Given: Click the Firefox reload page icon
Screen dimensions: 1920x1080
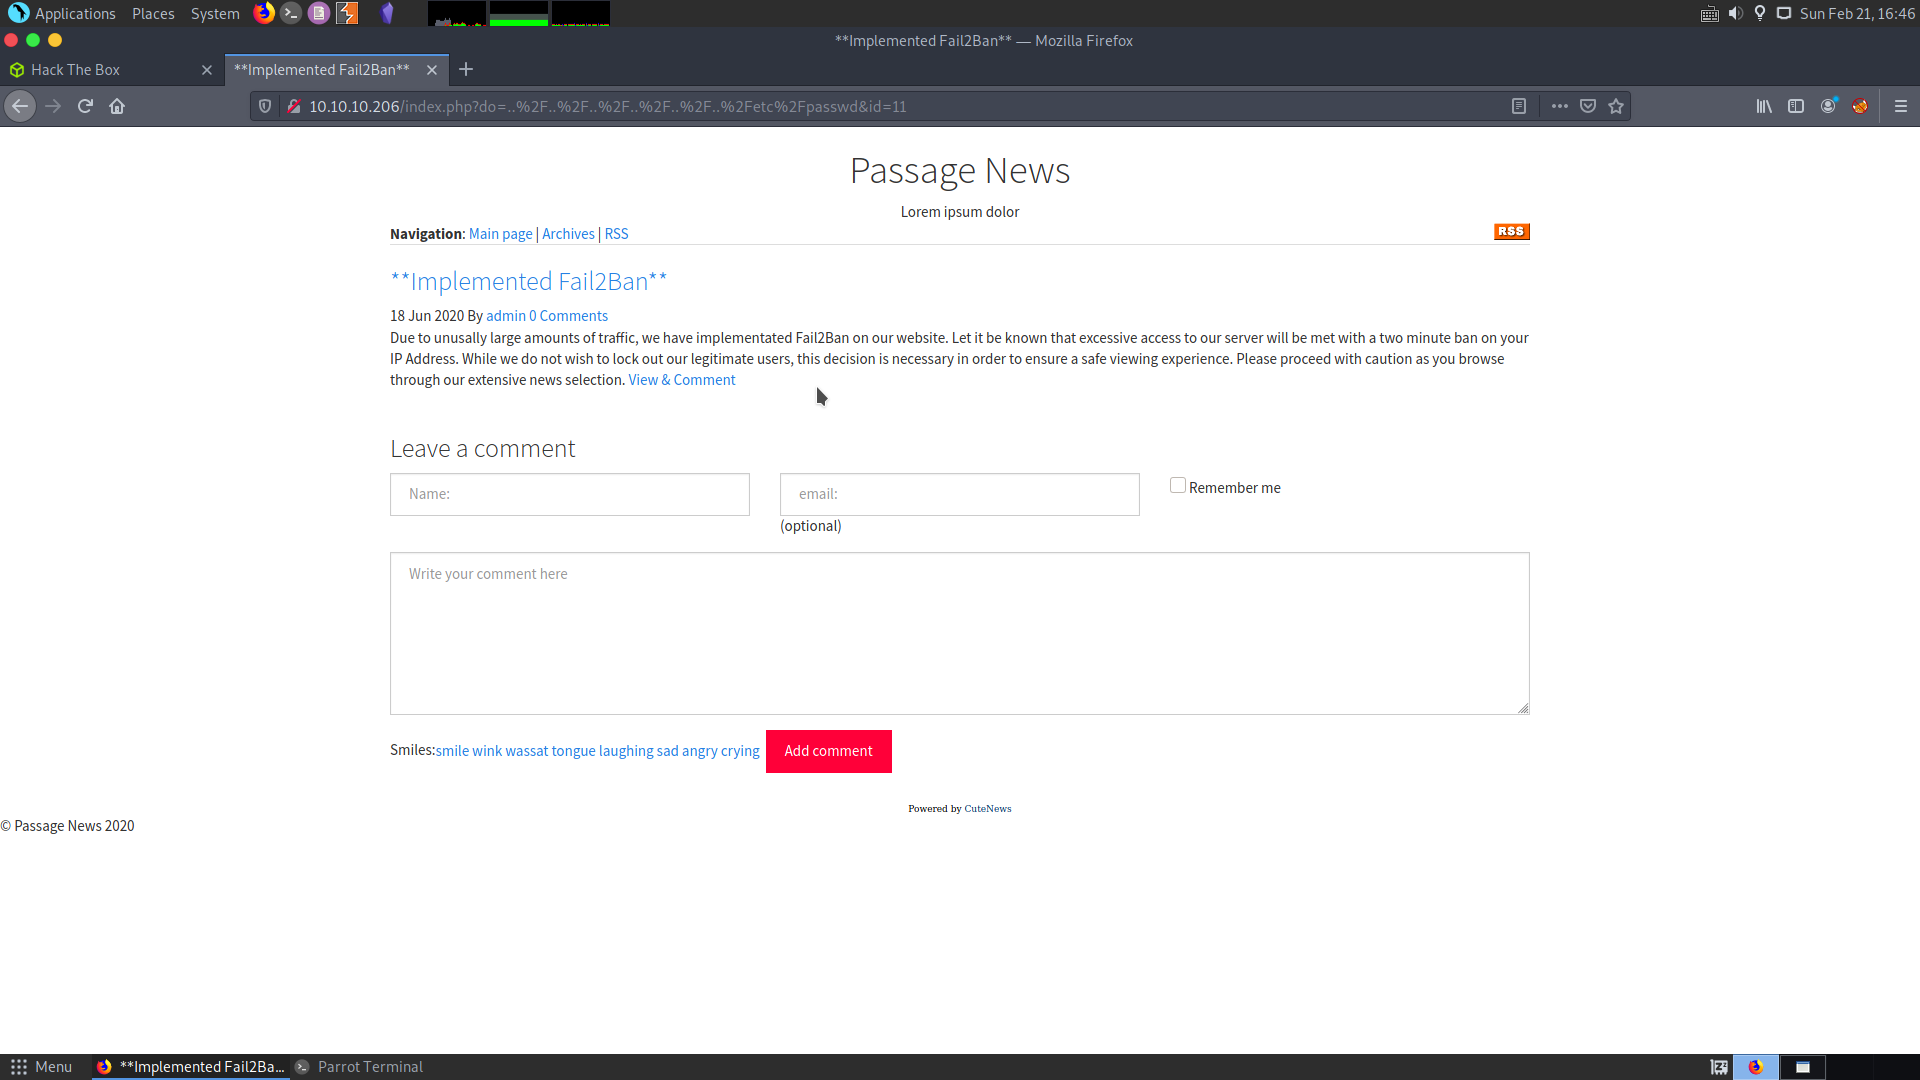Looking at the screenshot, I should tap(85, 106).
